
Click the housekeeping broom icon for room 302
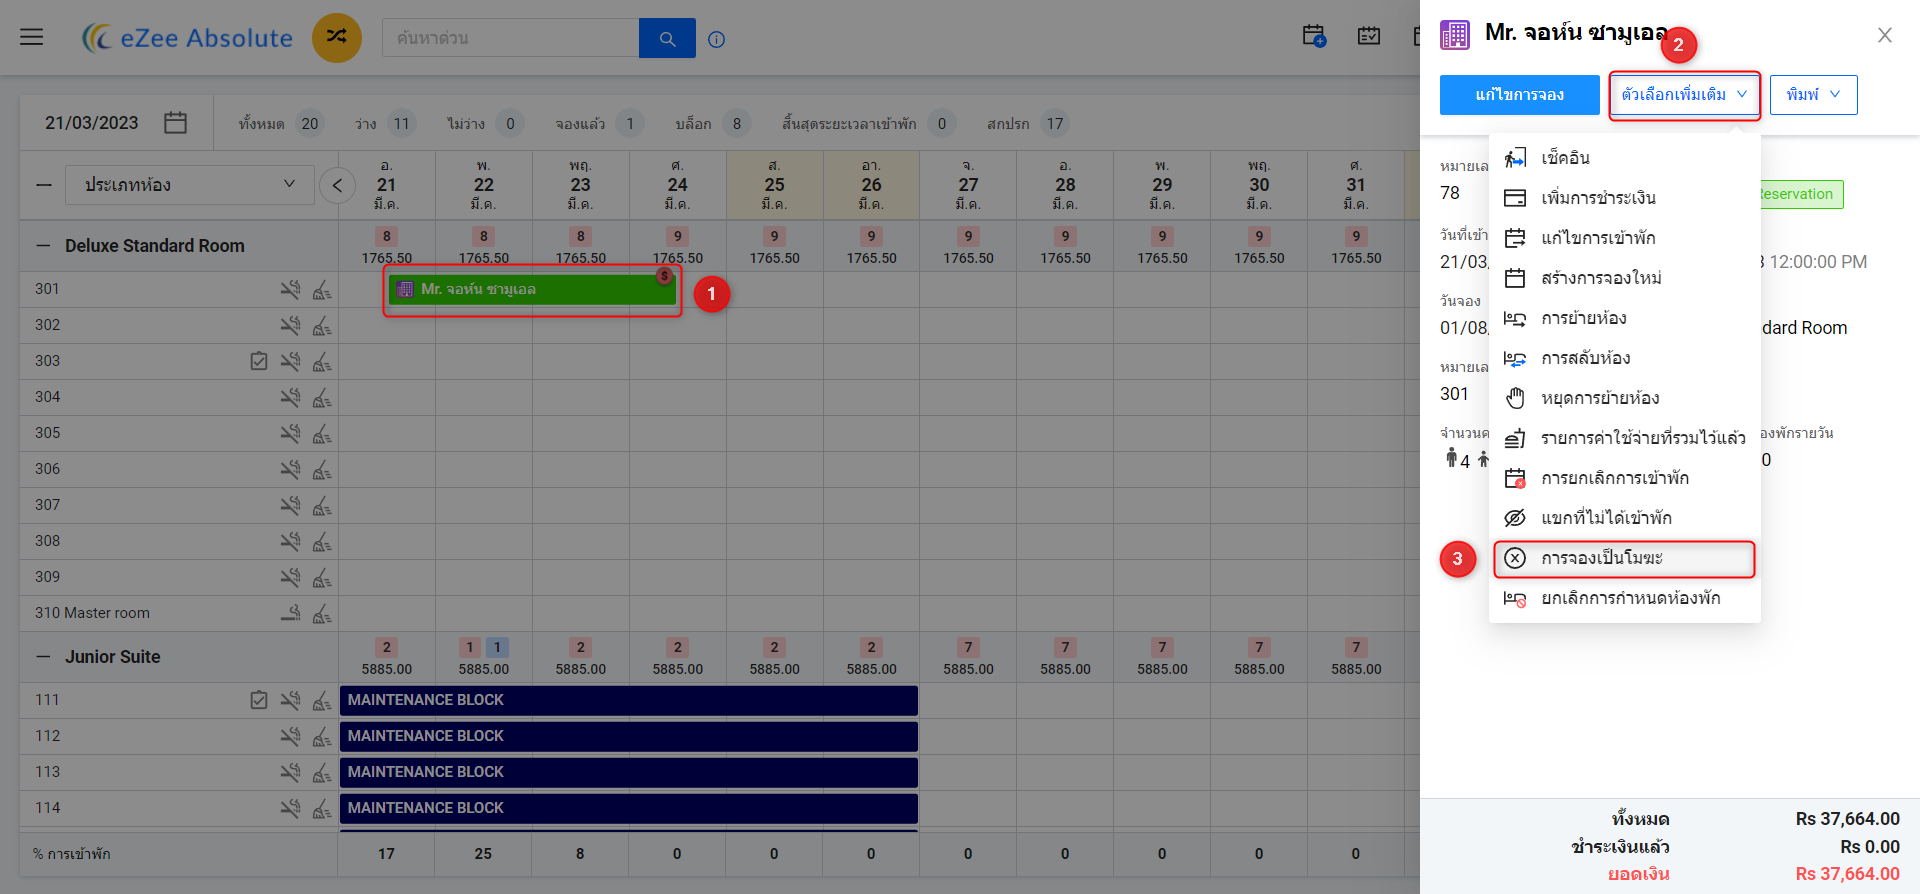(x=322, y=325)
